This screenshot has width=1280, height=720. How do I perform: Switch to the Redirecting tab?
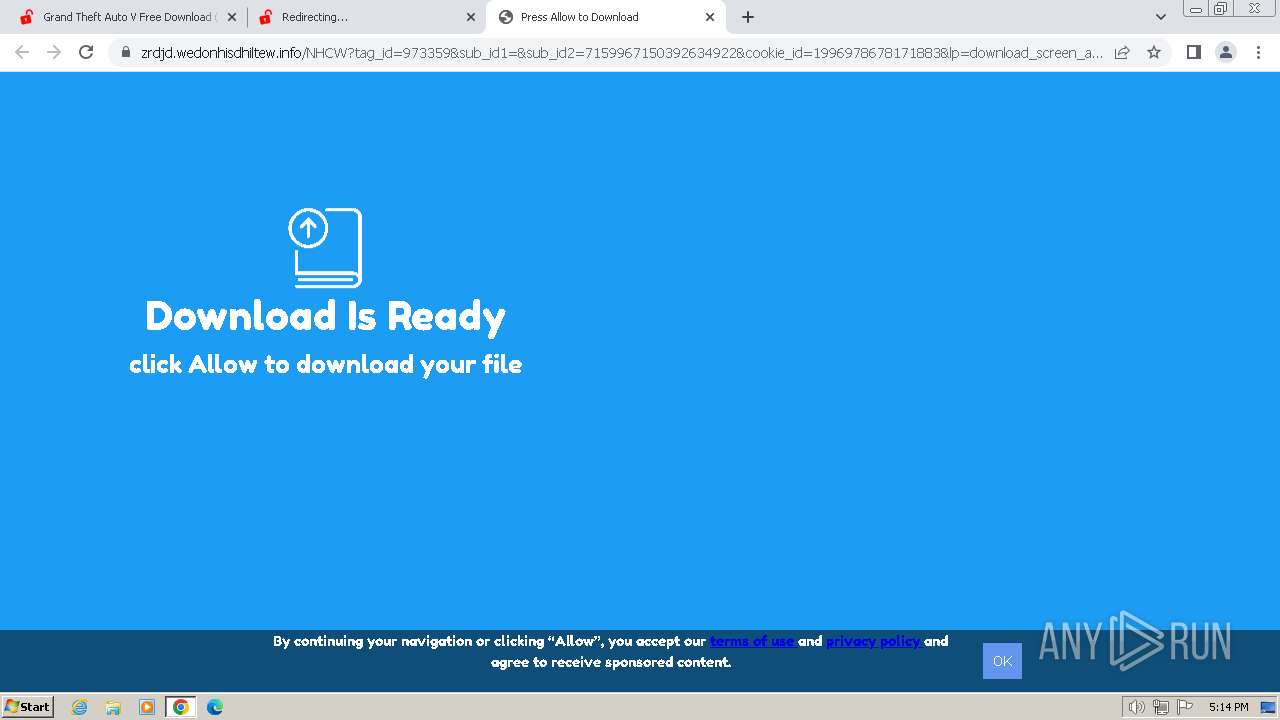point(366,17)
